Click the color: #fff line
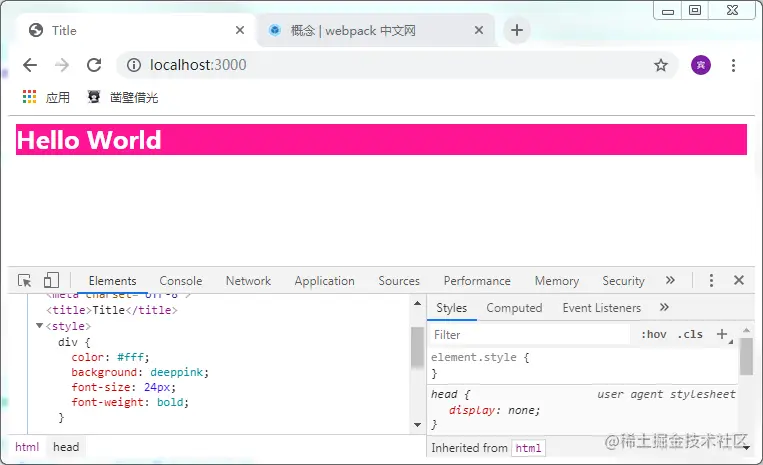Image resolution: width=763 pixels, height=465 pixels. [110, 358]
